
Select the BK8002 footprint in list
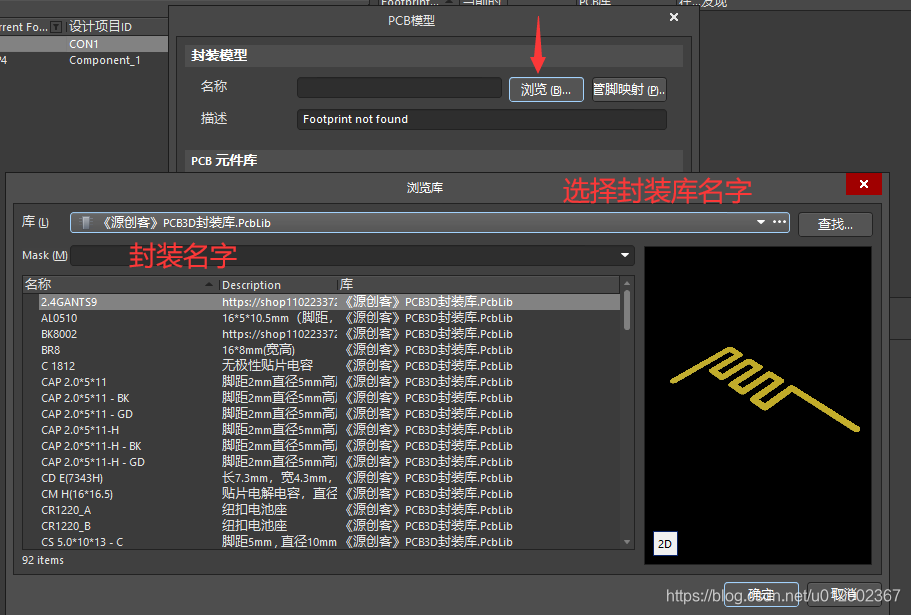click(59, 334)
